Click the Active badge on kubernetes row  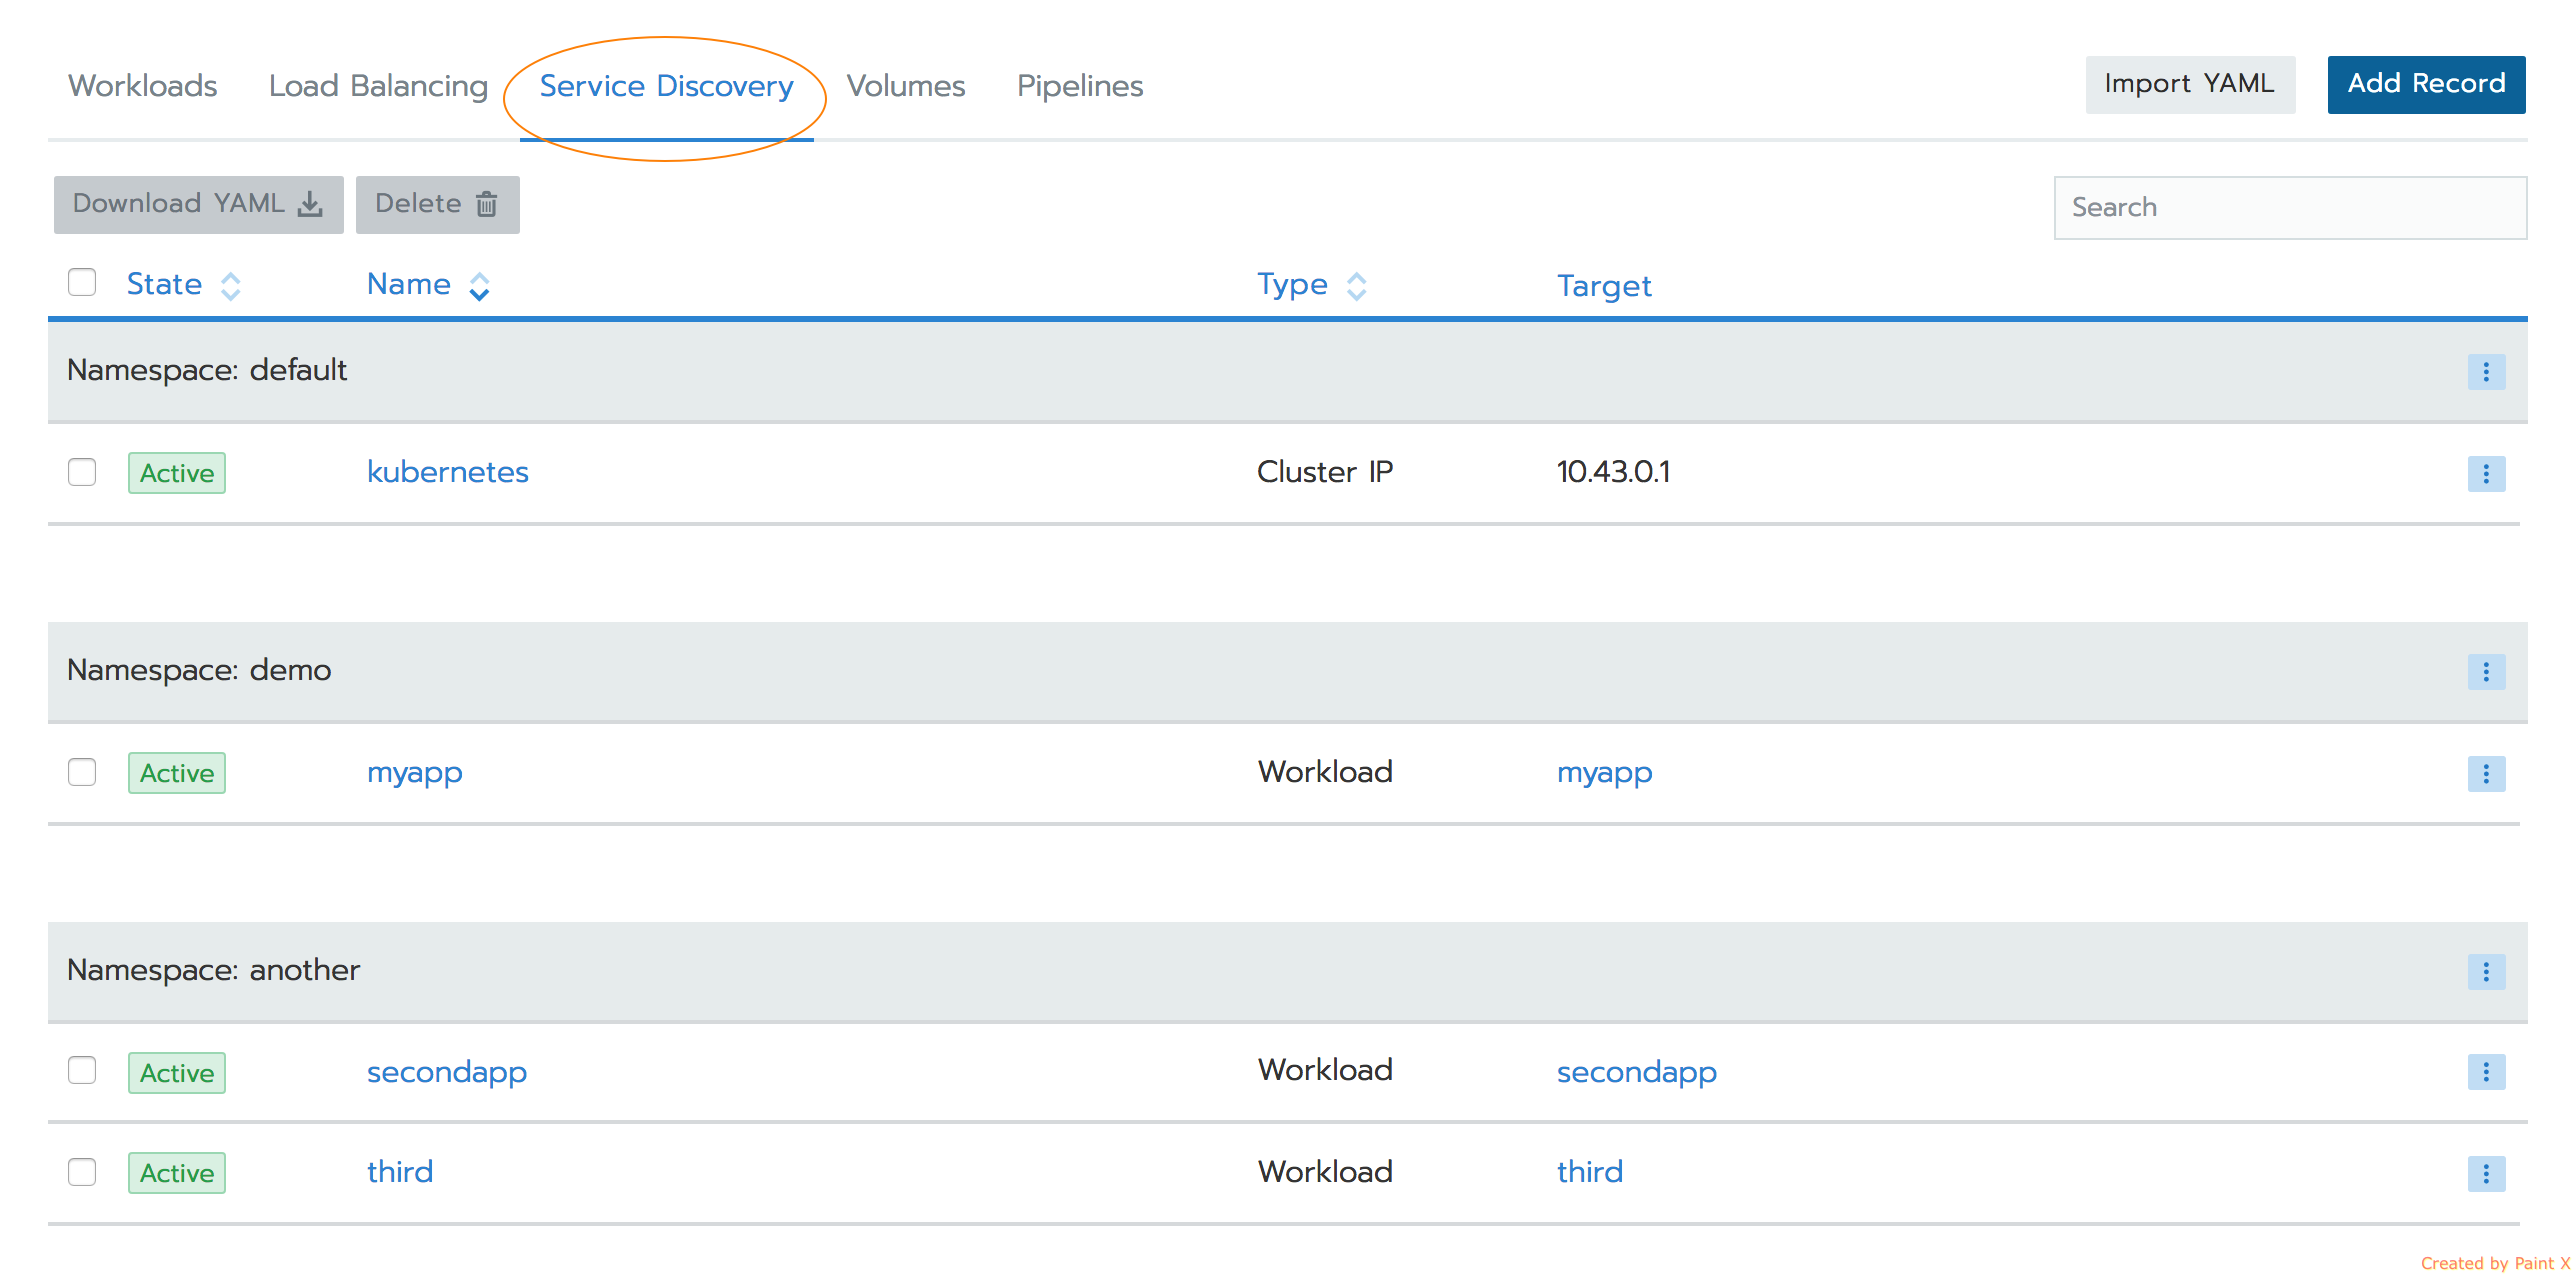[x=177, y=473]
